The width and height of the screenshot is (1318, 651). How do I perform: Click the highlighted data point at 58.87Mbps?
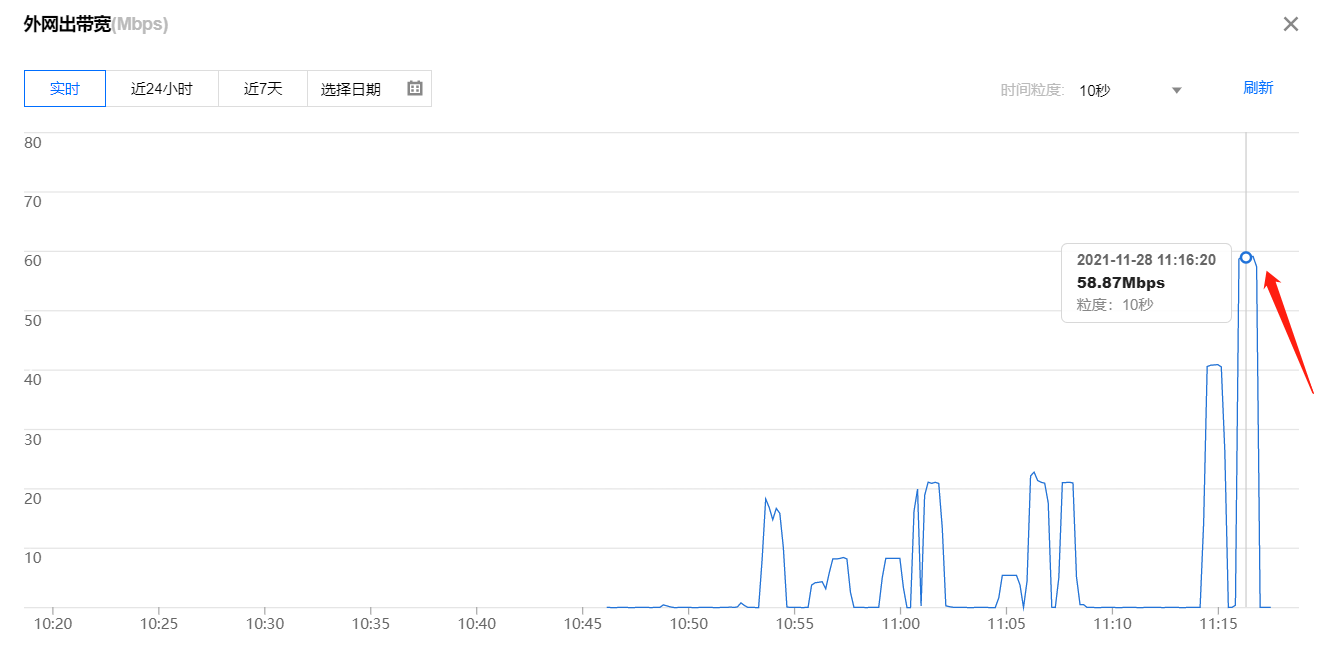[x=1246, y=257]
